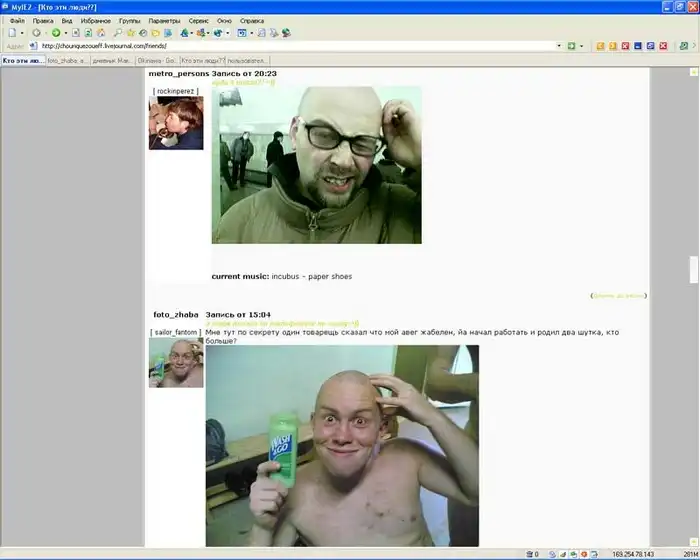Click the Home page icon in the toolbar
This screenshot has height=560, width=700.
[100, 33]
